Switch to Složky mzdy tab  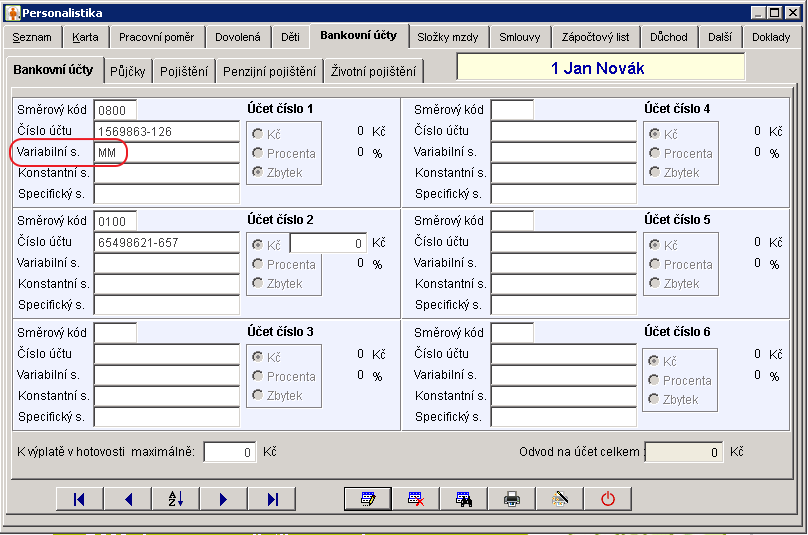[448, 37]
